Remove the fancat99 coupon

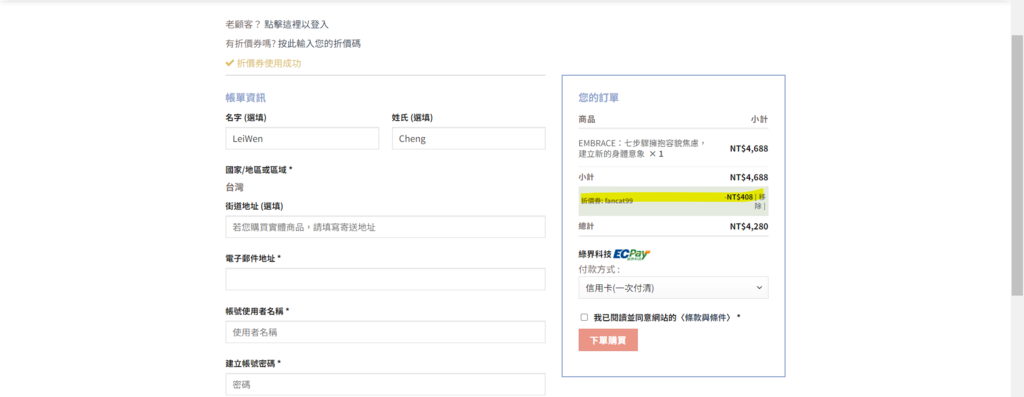760,201
